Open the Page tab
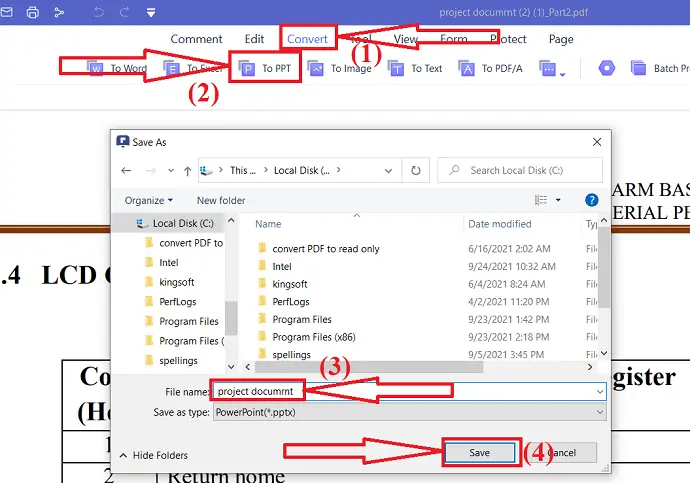690x483 pixels. pos(561,39)
